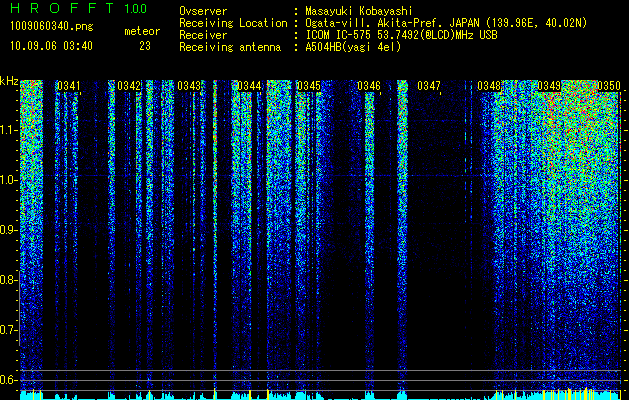The height and width of the screenshot is (400, 629).
Task: Click the 0344 time marker
Action: click(249, 86)
